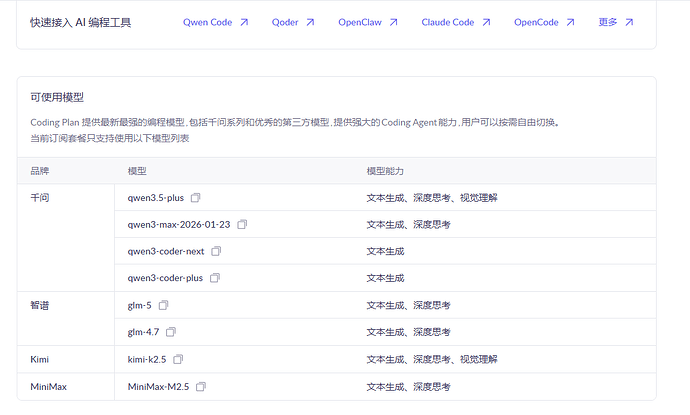The image size is (690, 415).
Task: Copy the qwen3-coder-plus model name
Action: pos(215,278)
